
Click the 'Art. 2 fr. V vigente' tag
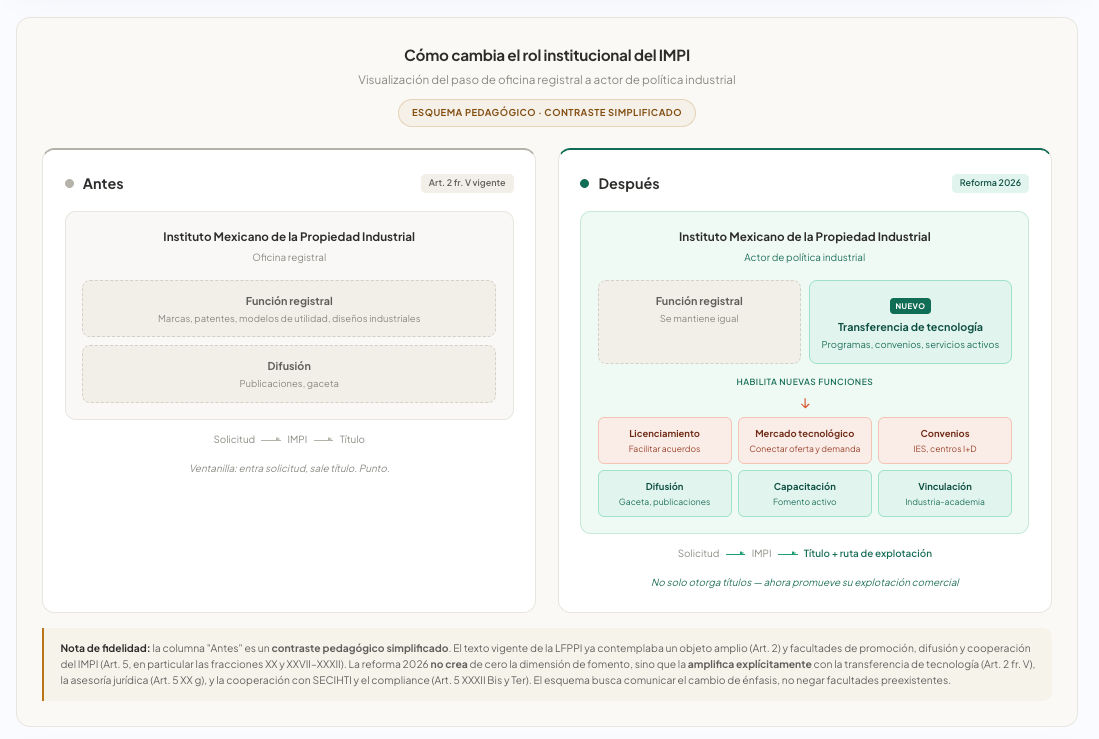tap(467, 183)
